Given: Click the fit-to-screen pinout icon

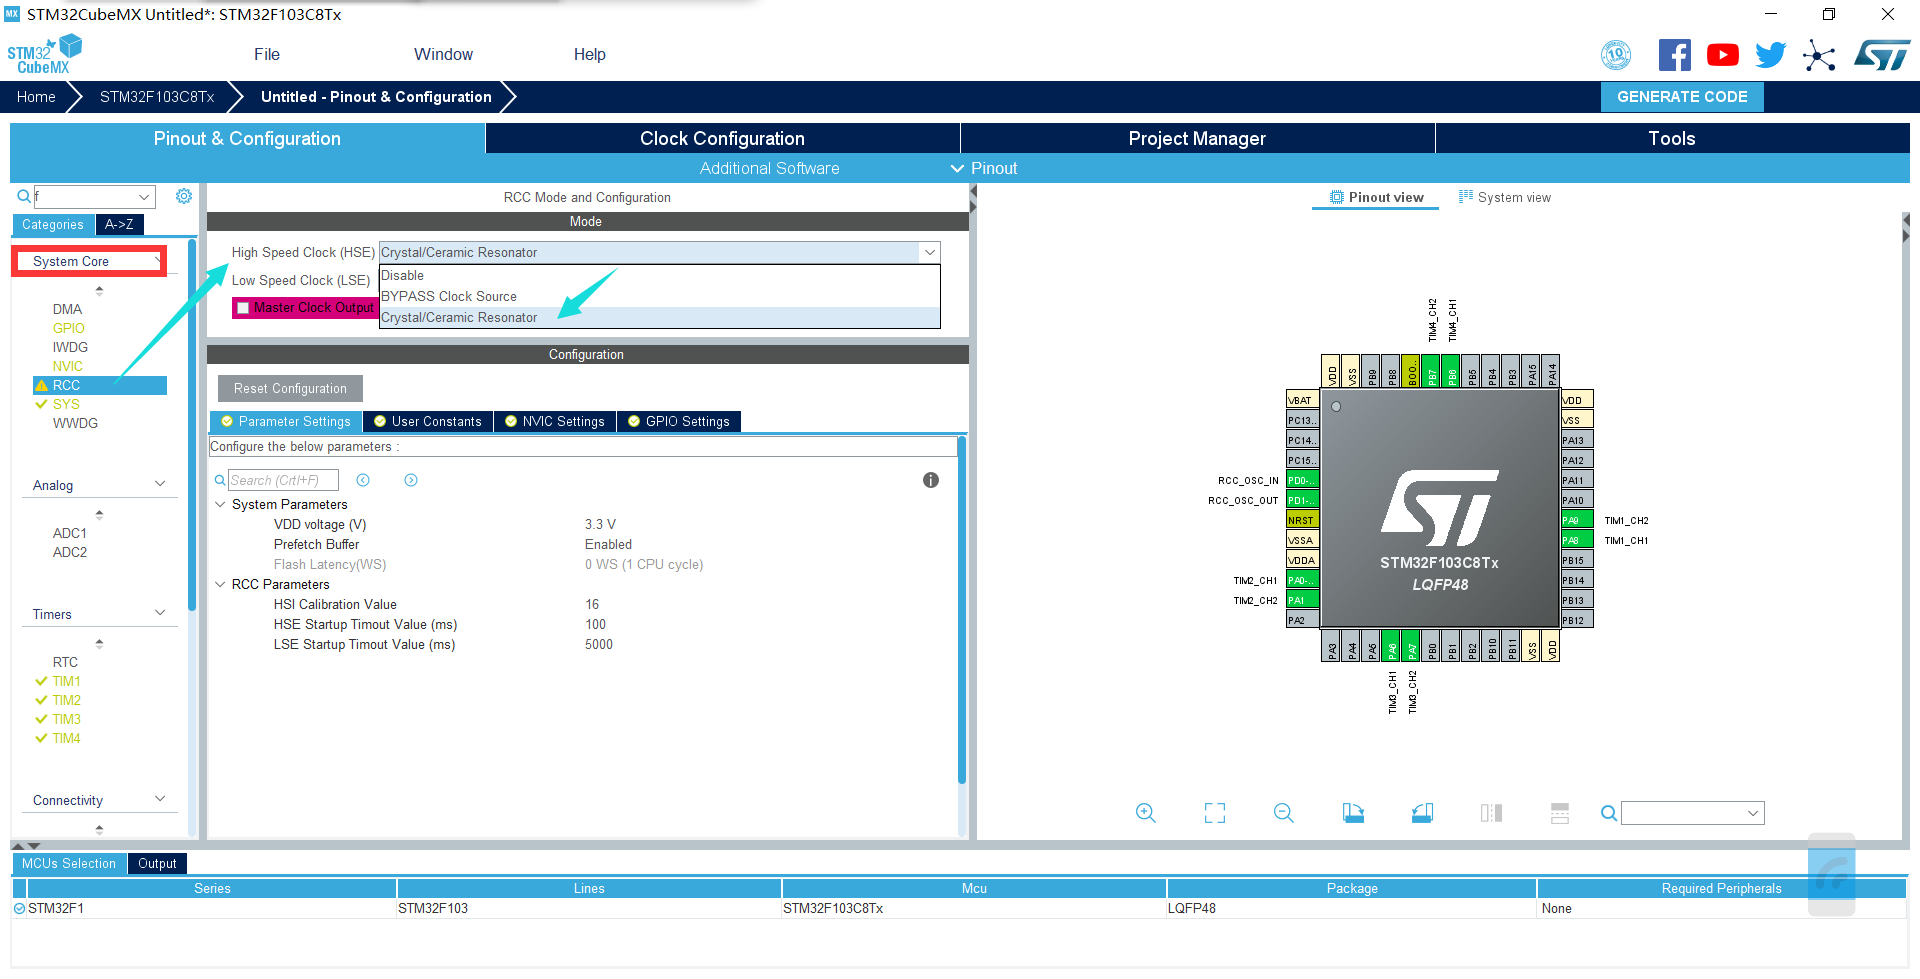Looking at the screenshot, I should click(1215, 813).
